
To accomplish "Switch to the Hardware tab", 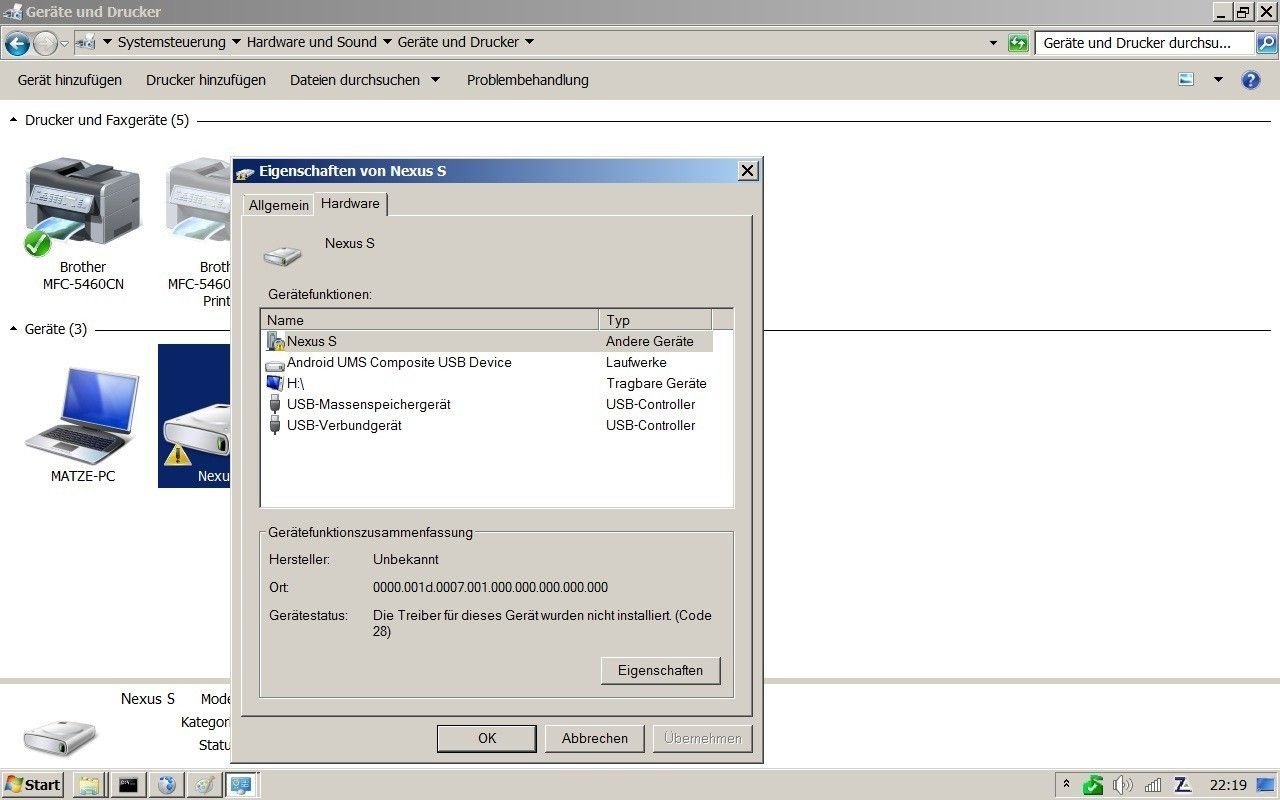I will click(350, 203).
